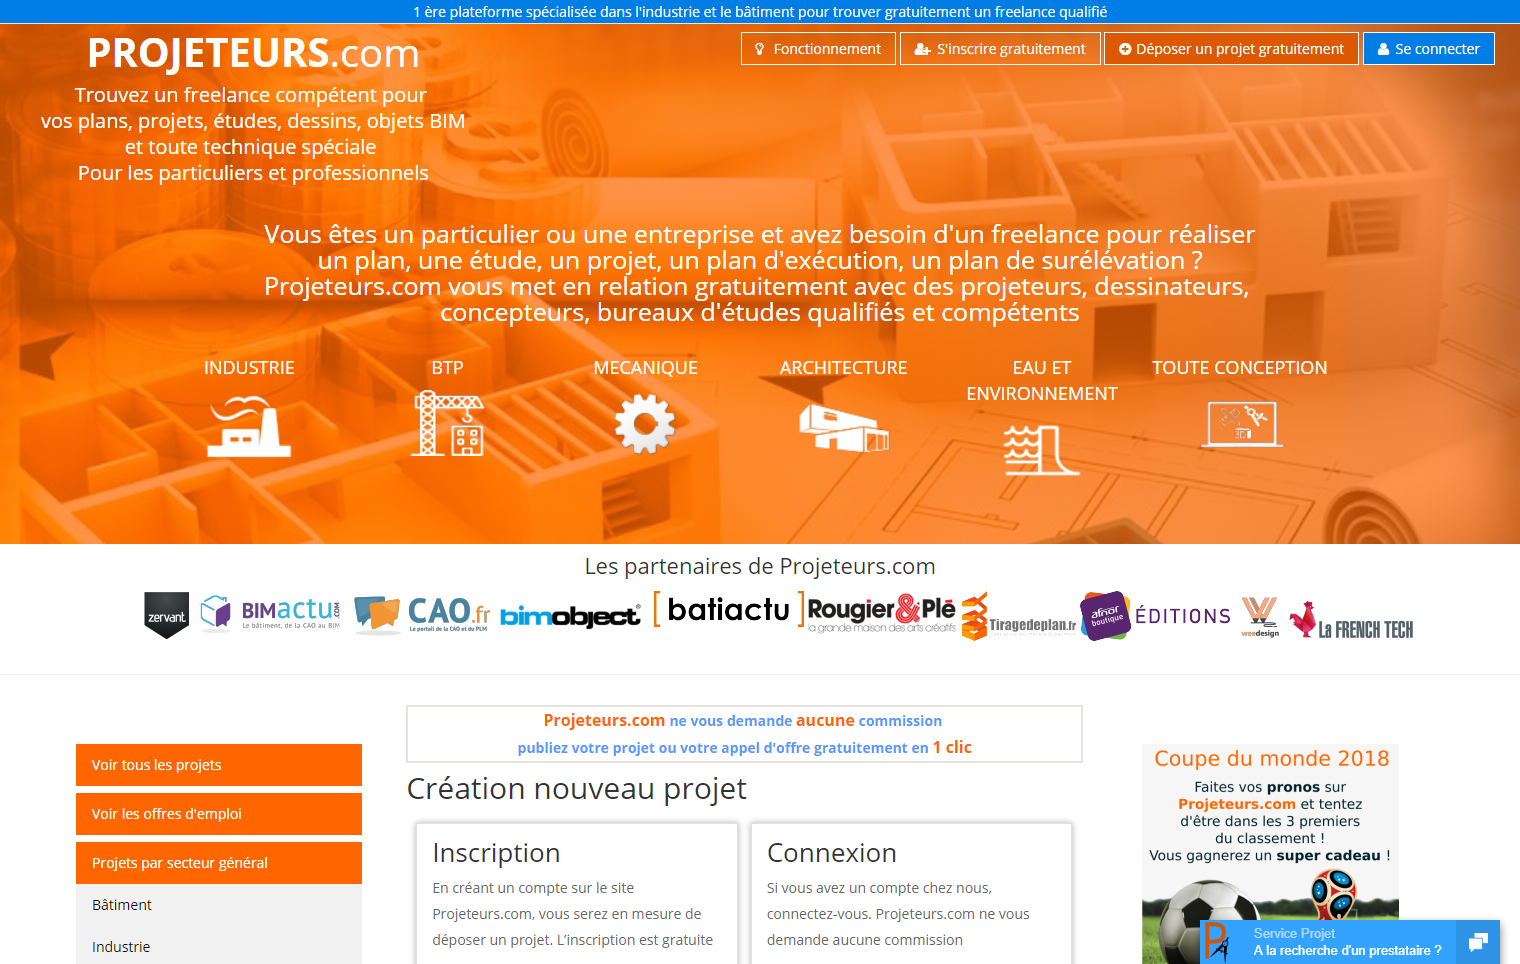This screenshot has width=1520, height=964.
Task: Click the BTP crane and building icon
Action: [x=448, y=423]
